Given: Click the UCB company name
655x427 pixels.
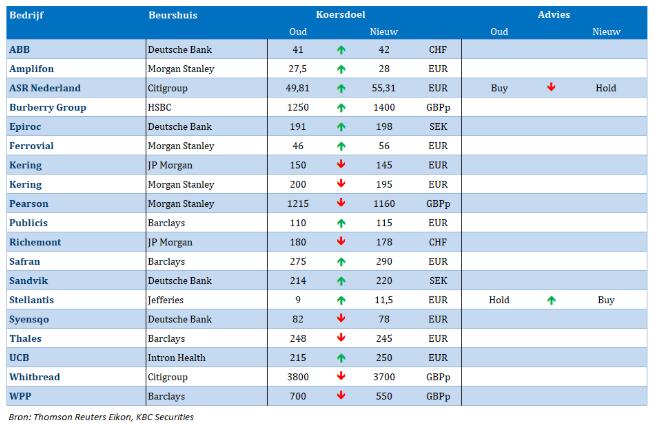Looking at the screenshot, I should point(19,358).
